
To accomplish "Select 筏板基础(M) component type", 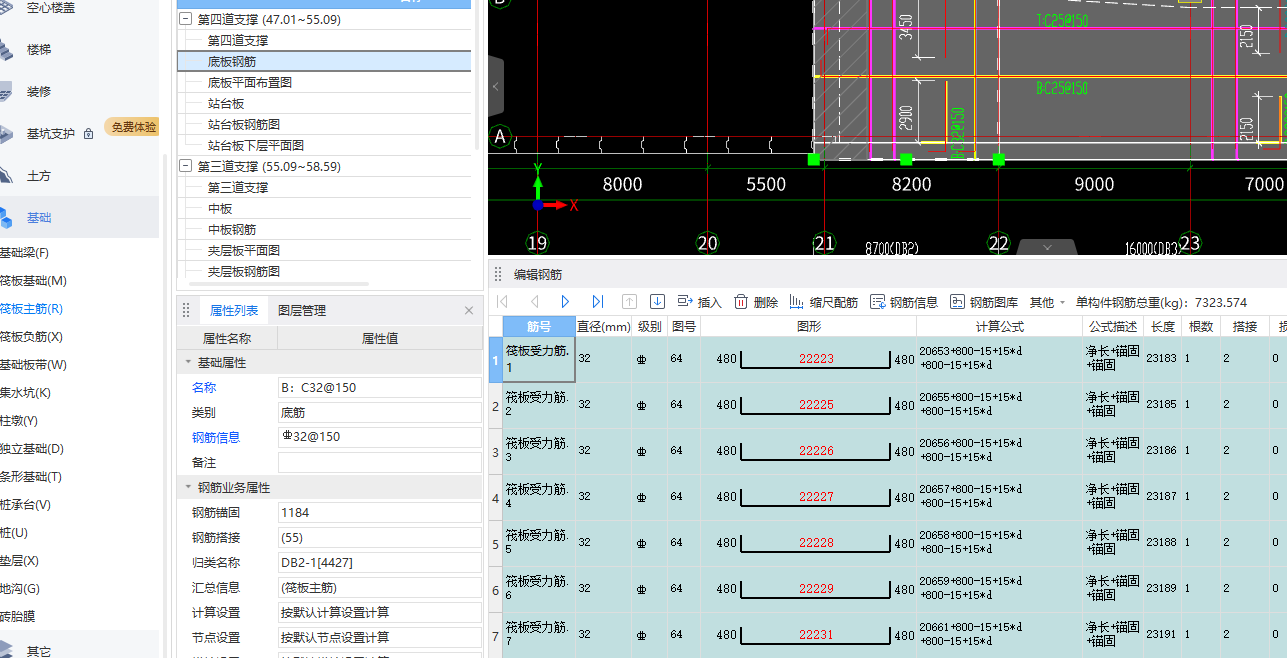I will tap(33, 281).
